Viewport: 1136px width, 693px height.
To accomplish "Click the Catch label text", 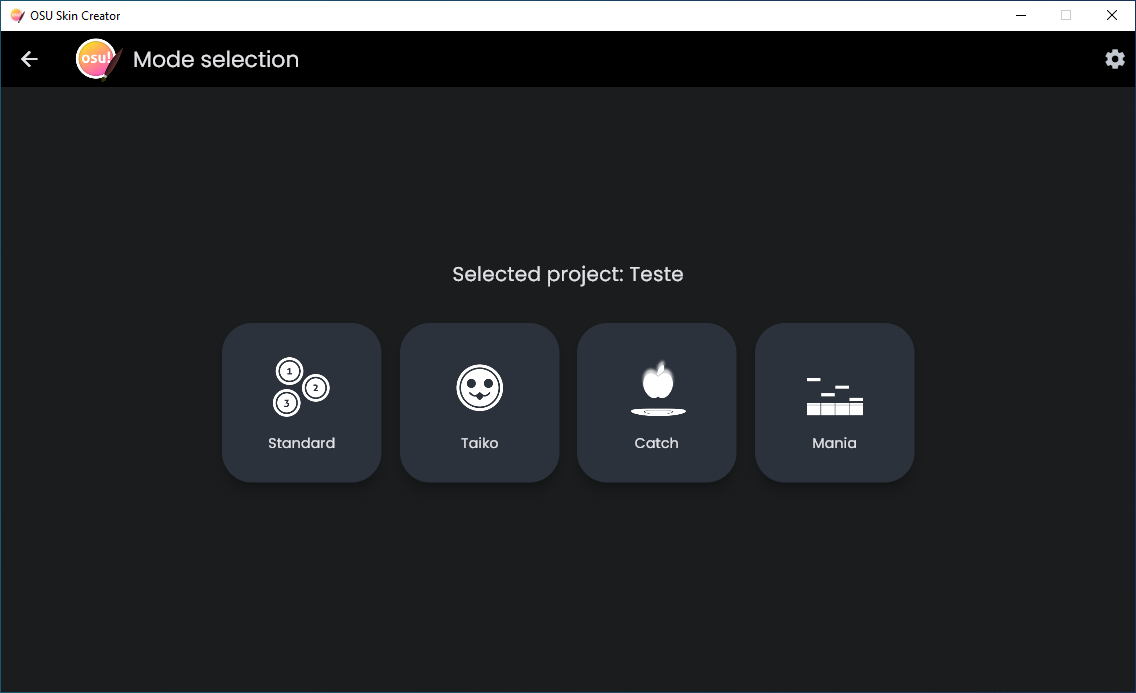I will (656, 443).
